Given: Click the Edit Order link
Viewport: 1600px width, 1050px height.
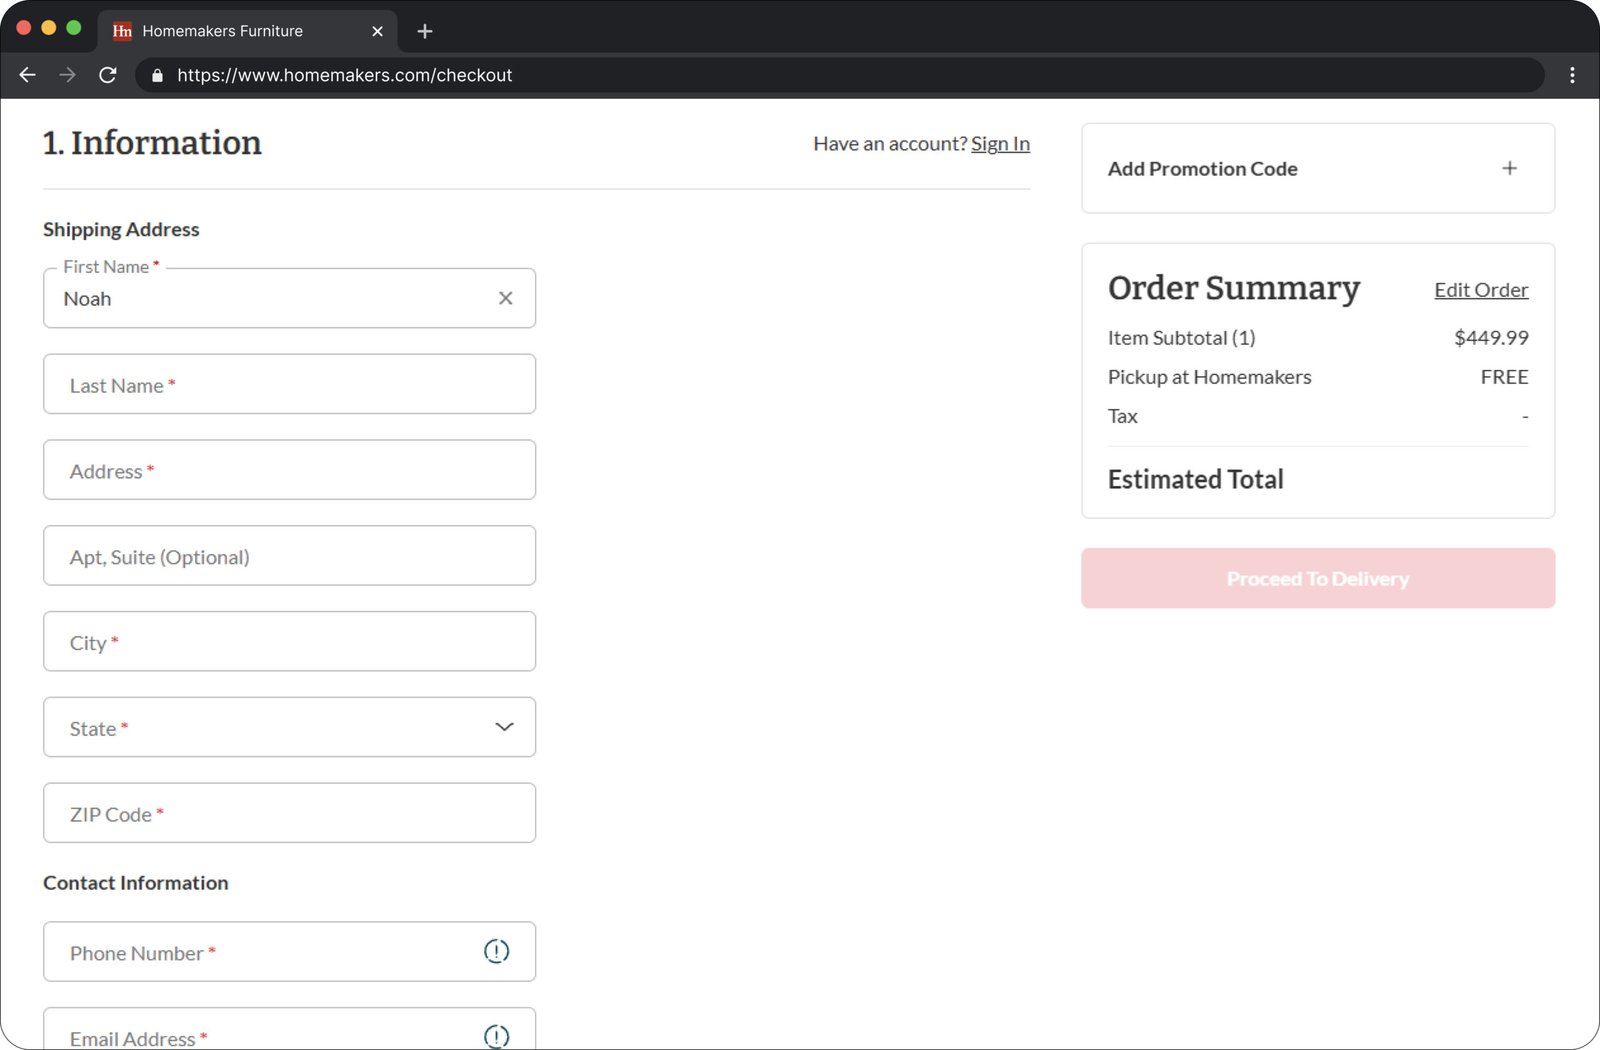Looking at the screenshot, I should coord(1480,290).
